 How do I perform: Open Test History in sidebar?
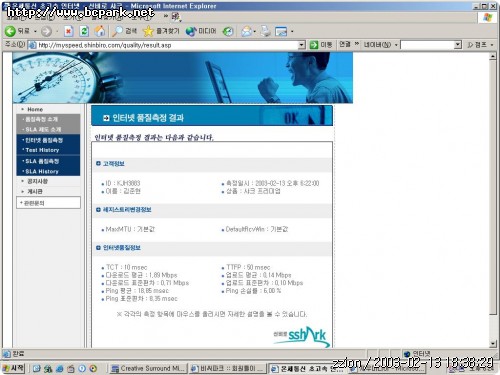tap(42, 150)
